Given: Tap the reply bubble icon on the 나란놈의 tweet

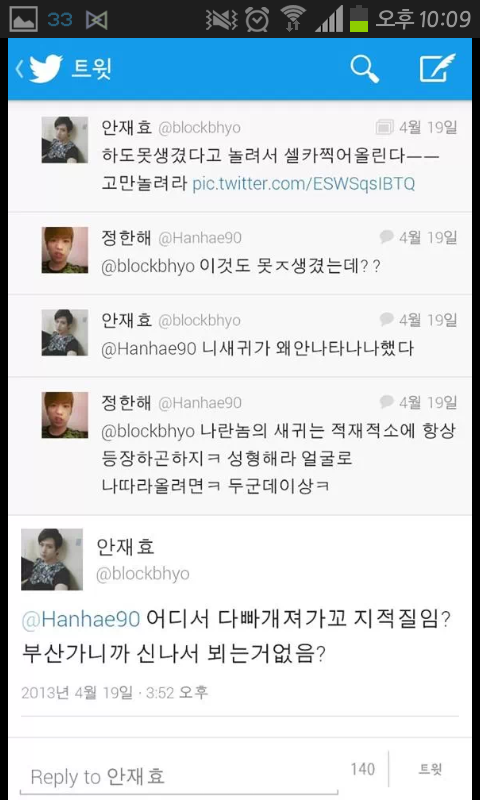Looking at the screenshot, I should tap(387, 402).
